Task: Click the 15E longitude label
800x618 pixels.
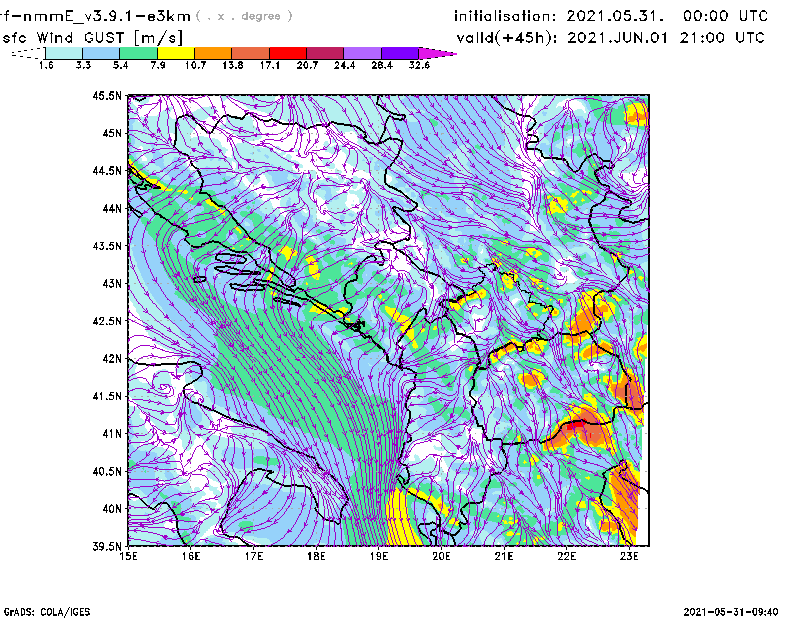Action: point(128,556)
